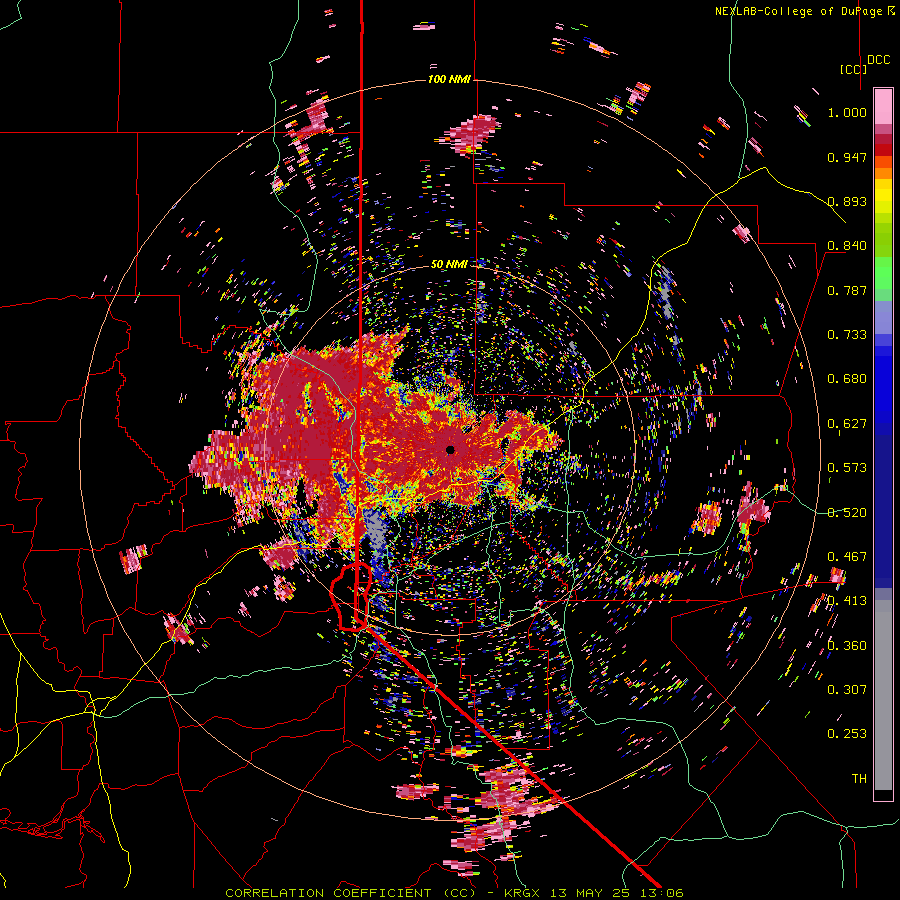Click the 0.627 value on the color scale
Image resolution: width=900 pixels, height=900 pixels.
coord(847,424)
